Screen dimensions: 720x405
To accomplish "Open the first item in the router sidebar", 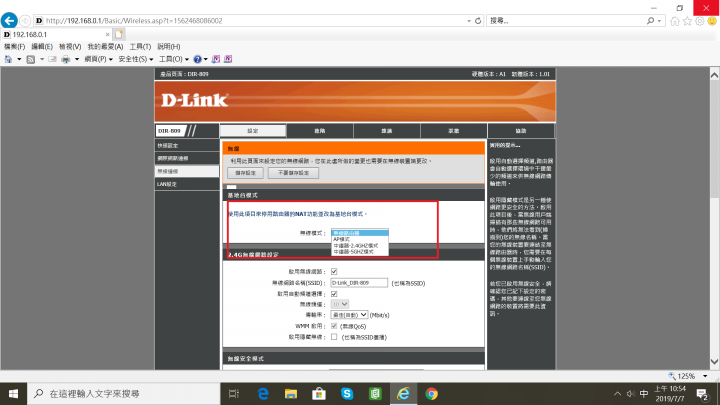I will coord(187,146).
